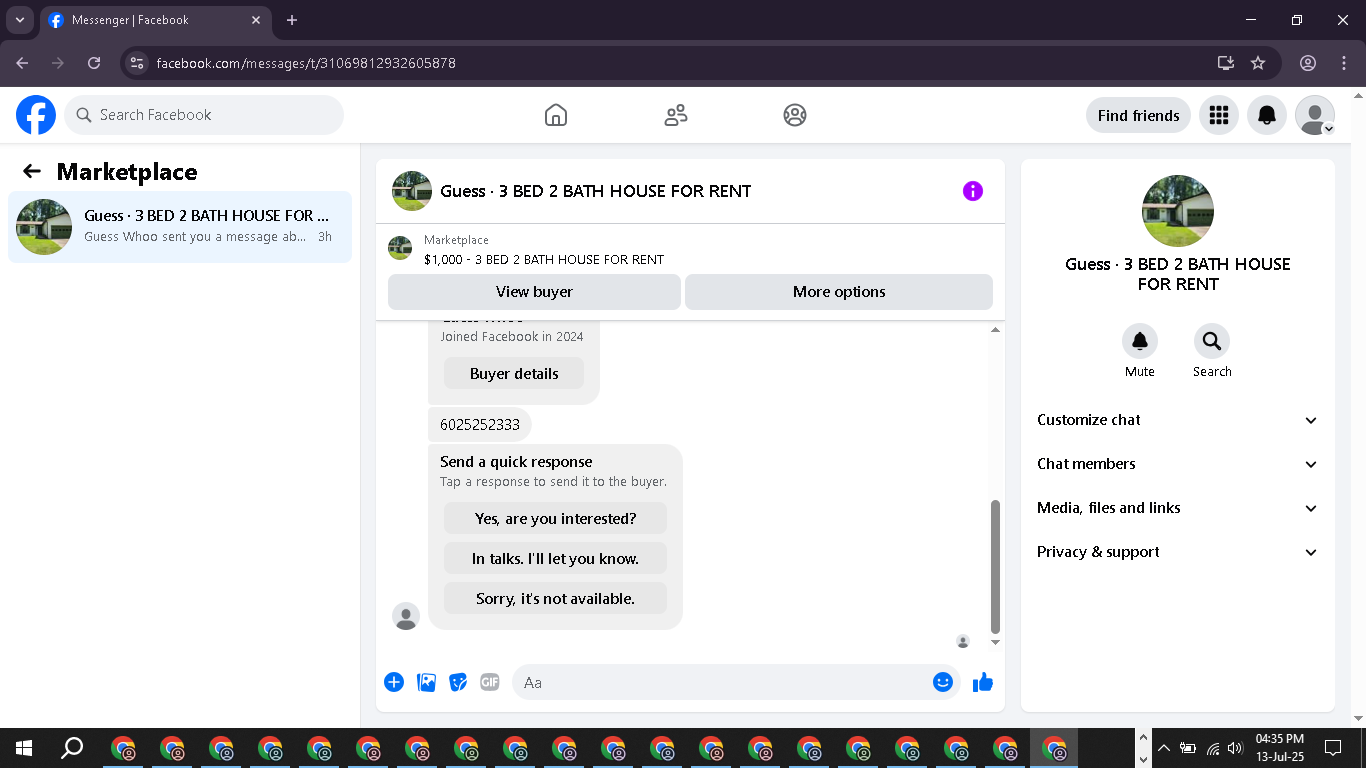Expand Privacy & support section

[1178, 552]
